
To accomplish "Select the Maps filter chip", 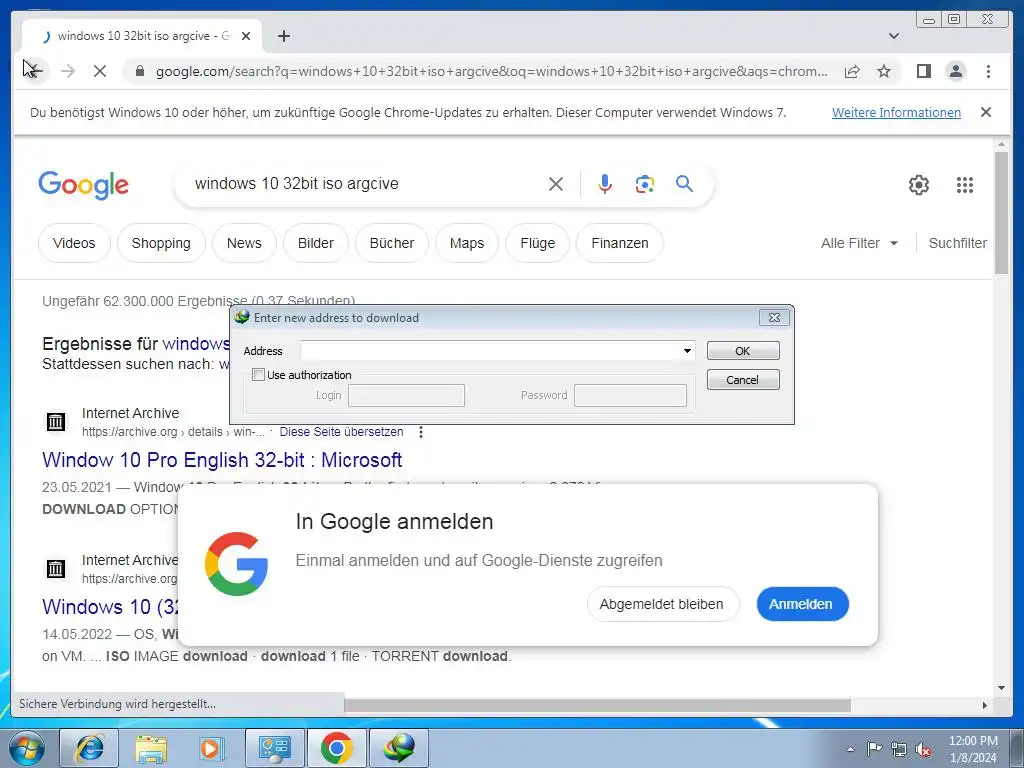I will [x=467, y=243].
